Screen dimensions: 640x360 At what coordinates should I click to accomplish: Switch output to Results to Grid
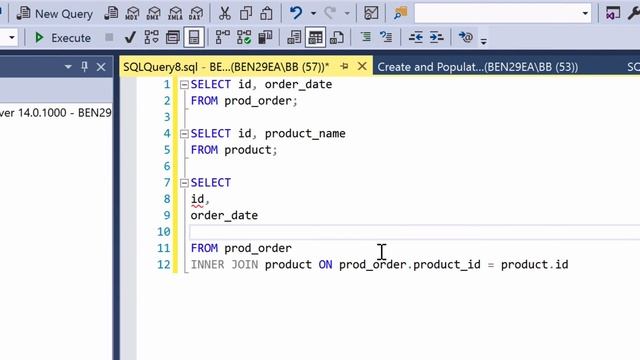315,38
